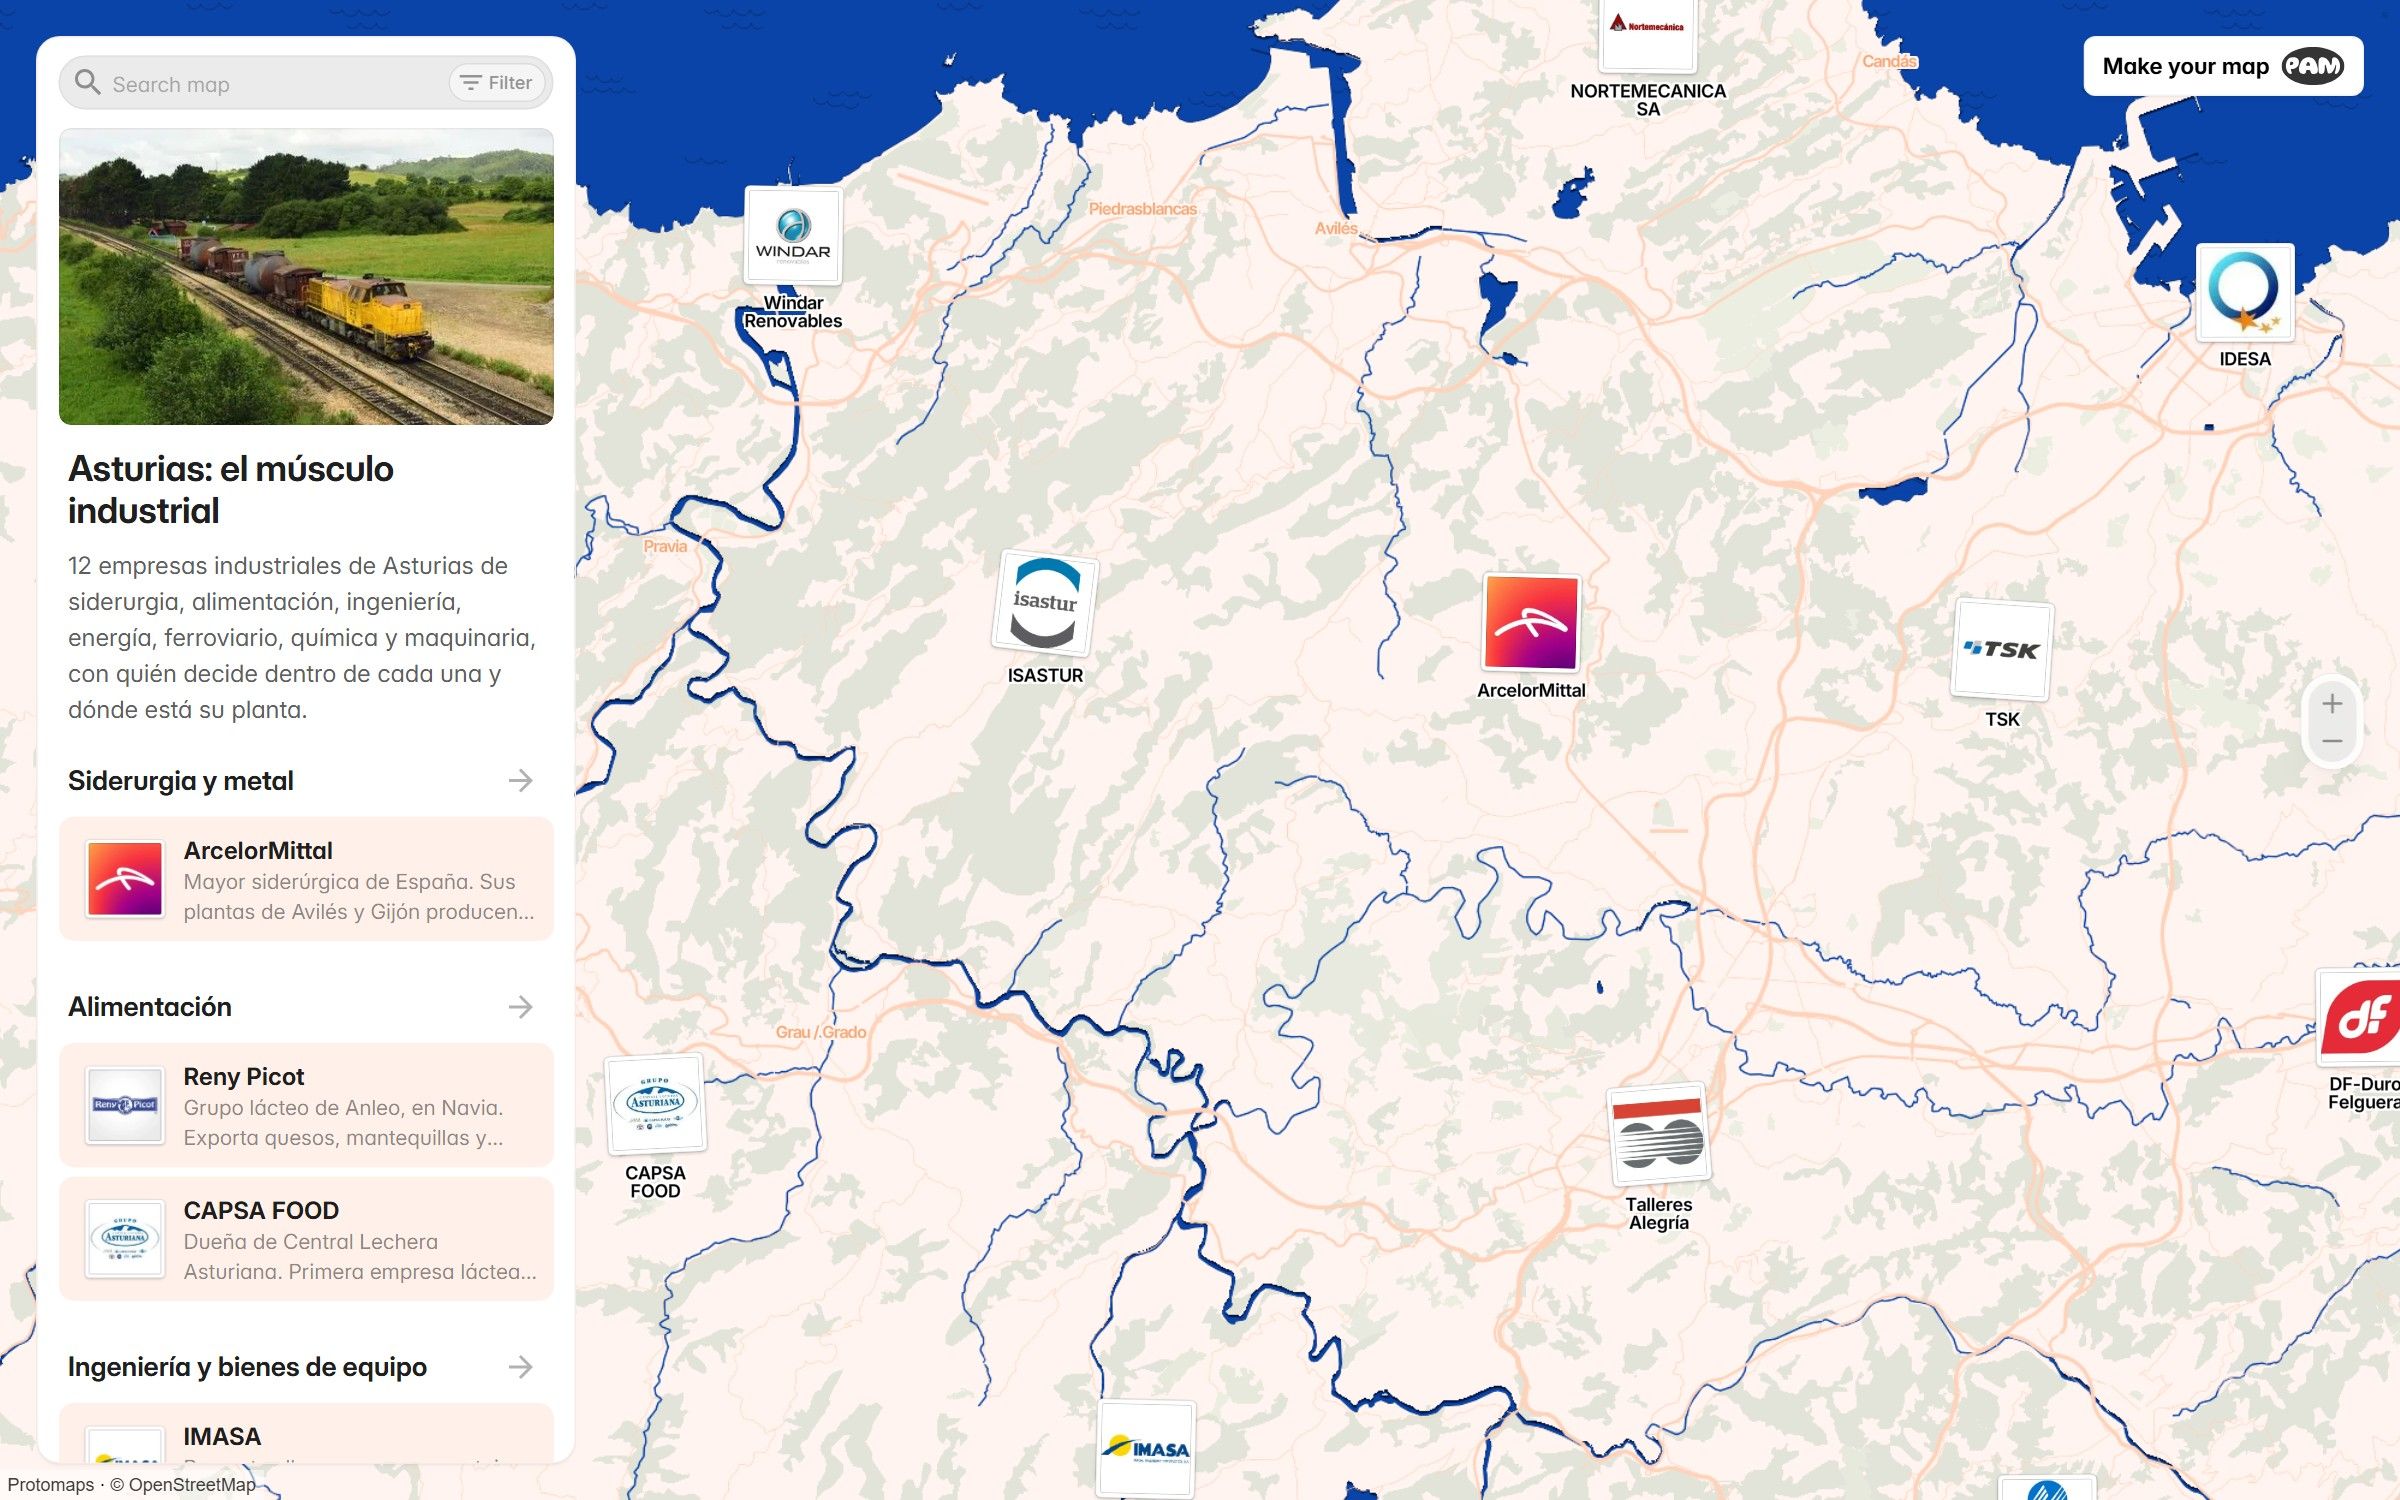Open the Protomaps attribution link
Screen dimensions: 2400x1500
[x=51, y=1485]
